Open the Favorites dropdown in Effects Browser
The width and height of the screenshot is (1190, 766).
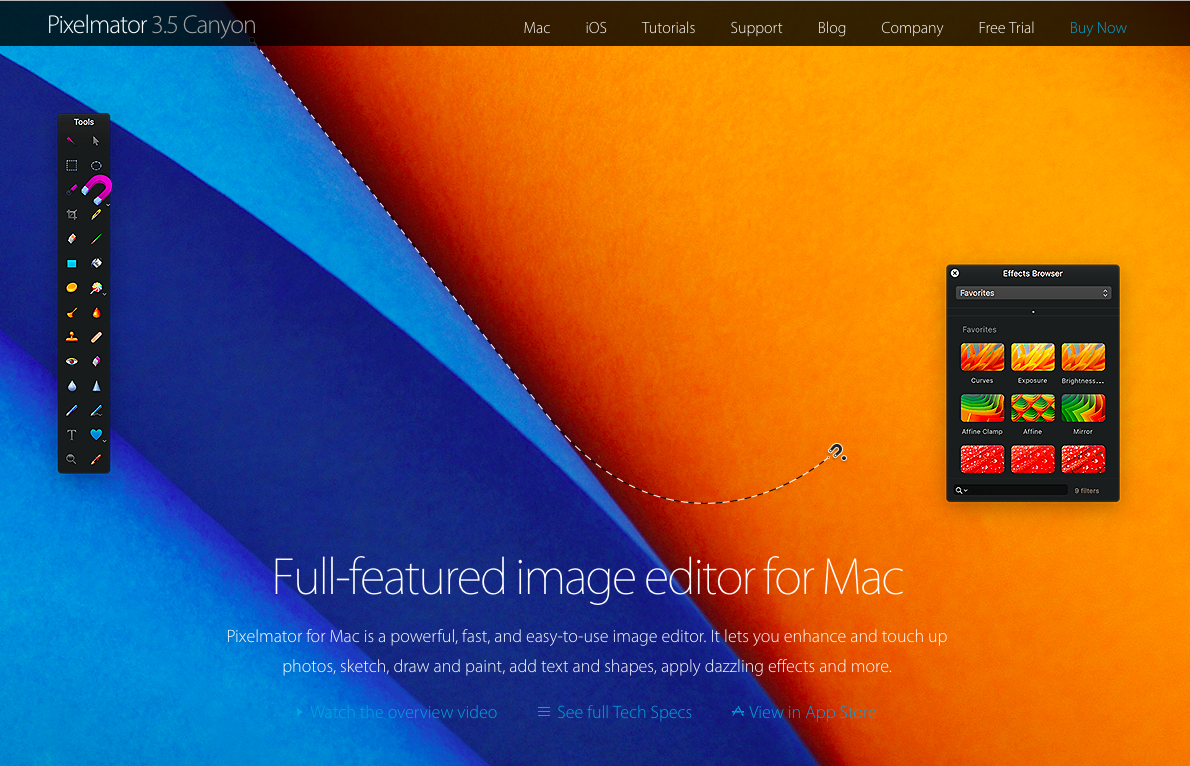(1033, 293)
